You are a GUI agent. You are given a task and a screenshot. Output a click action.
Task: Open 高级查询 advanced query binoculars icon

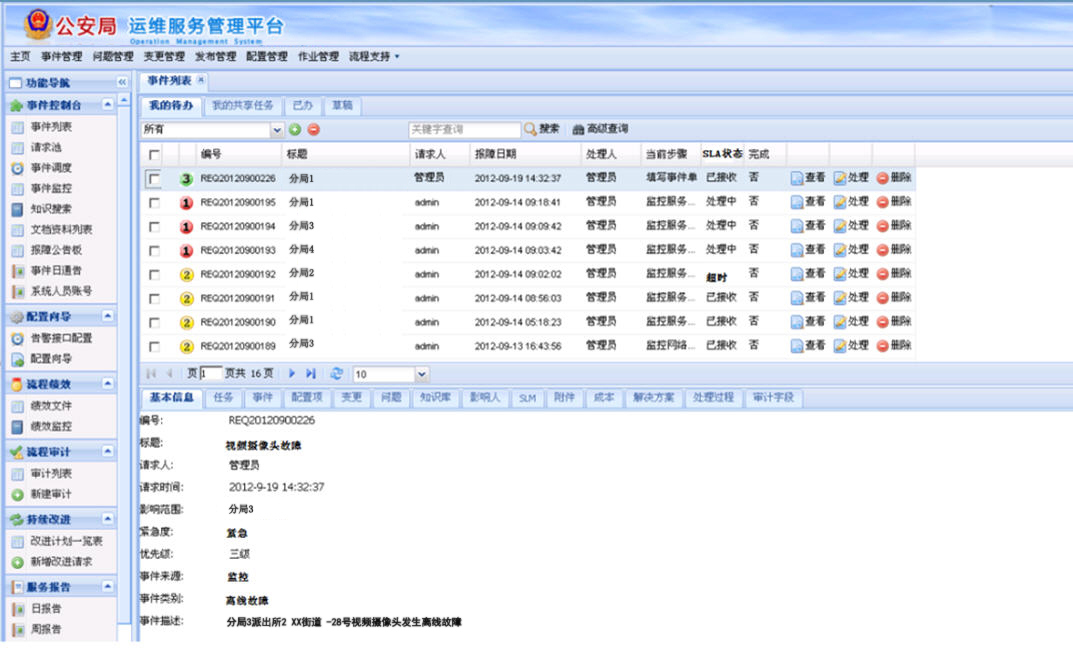tap(578, 129)
